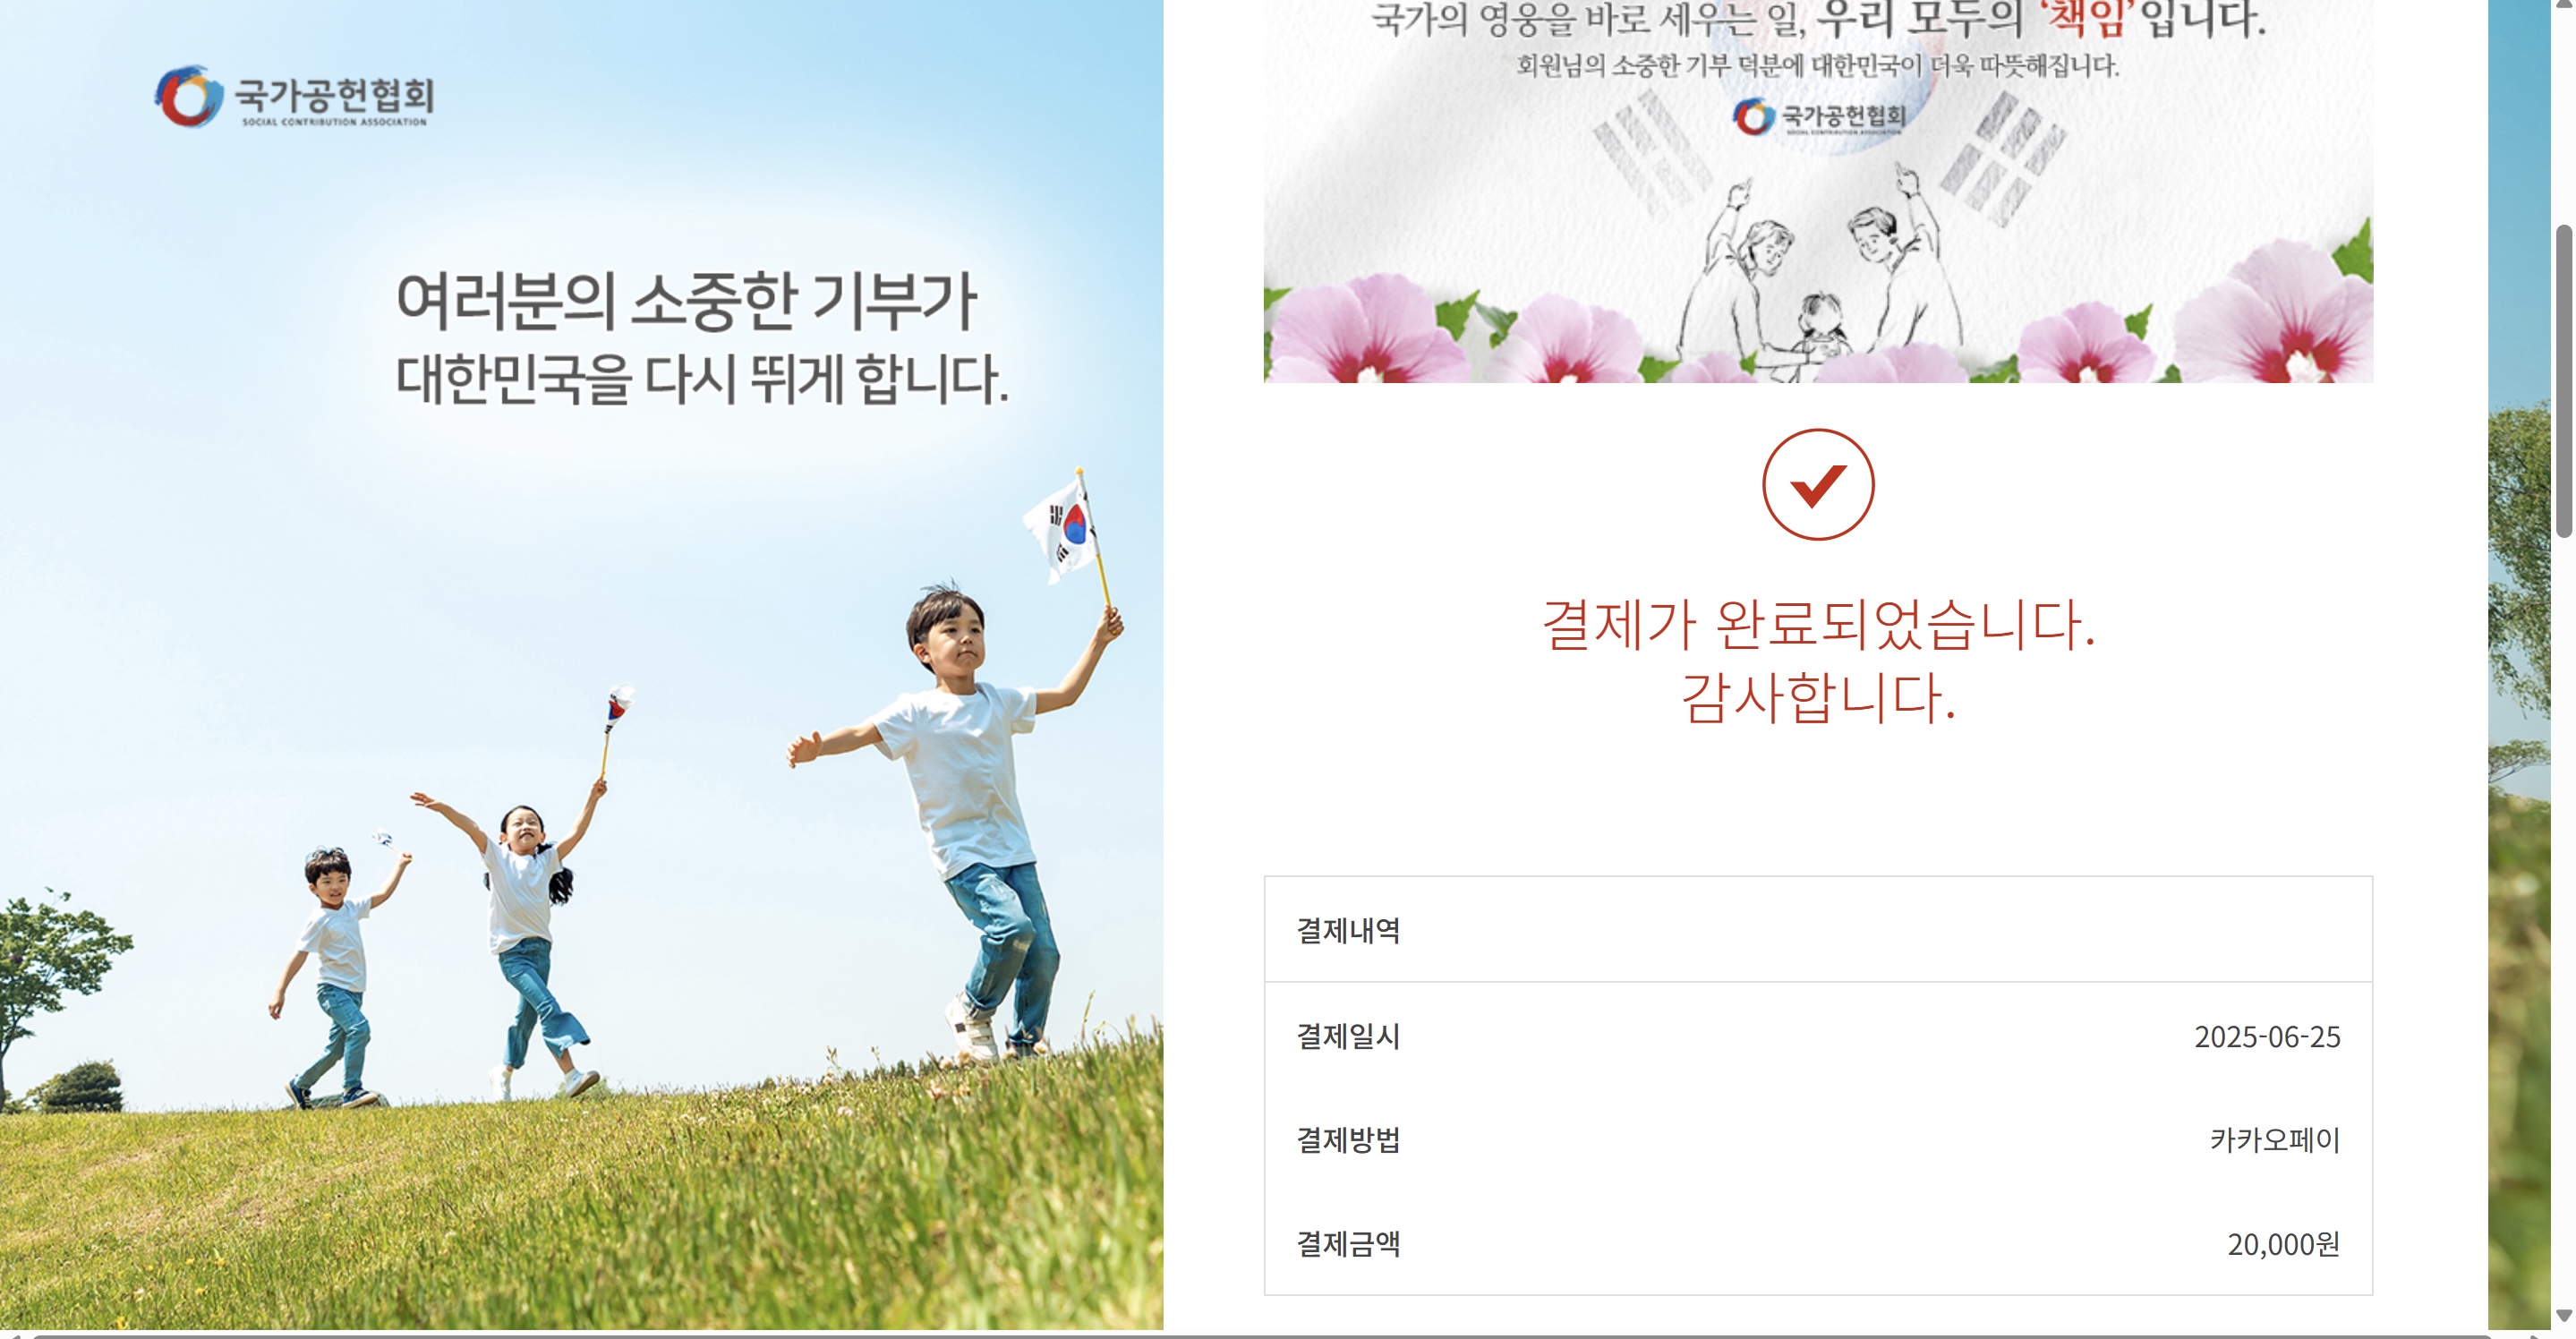Viewport: 2576px width, 1339px height.
Task: Select the 결제방법 label
Action: [1347, 1140]
